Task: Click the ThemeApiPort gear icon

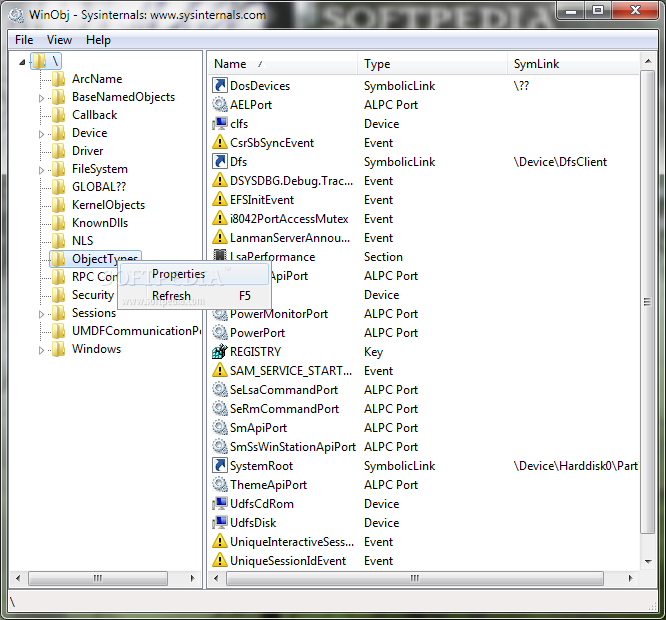Action: pyautogui.click(x=220, y=485)
